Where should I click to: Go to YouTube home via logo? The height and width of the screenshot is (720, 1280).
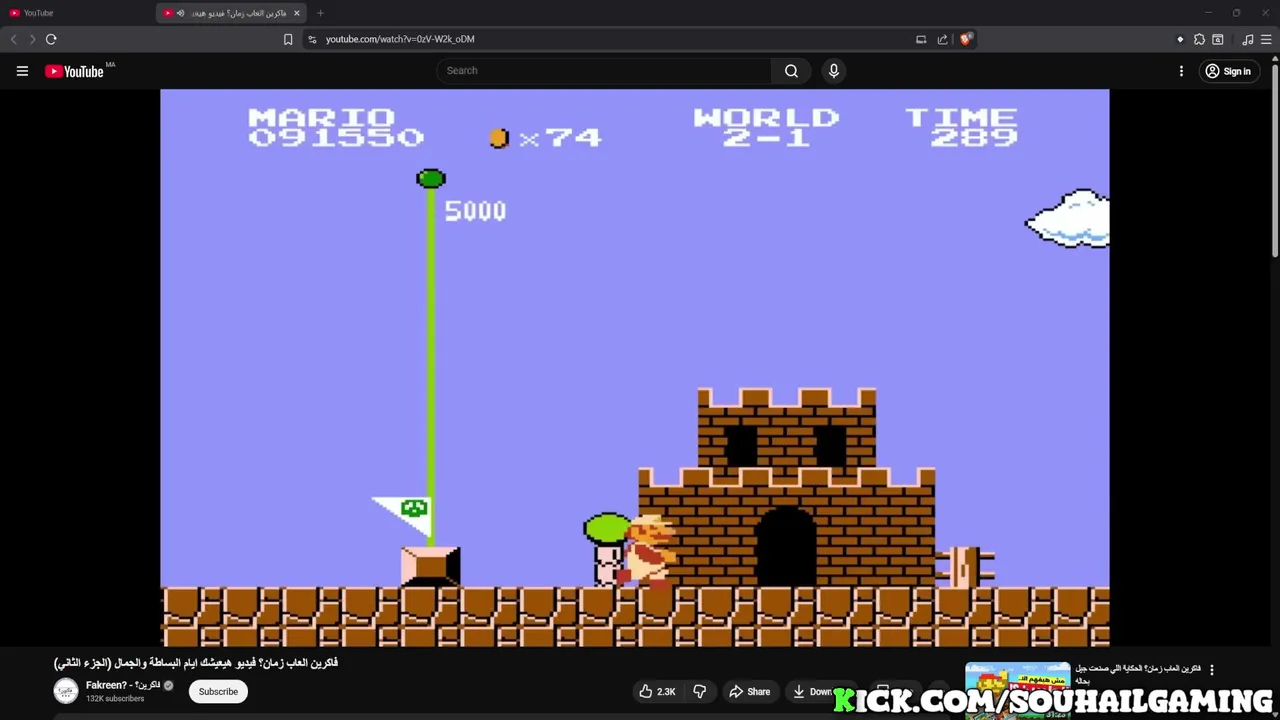(74, 71)
